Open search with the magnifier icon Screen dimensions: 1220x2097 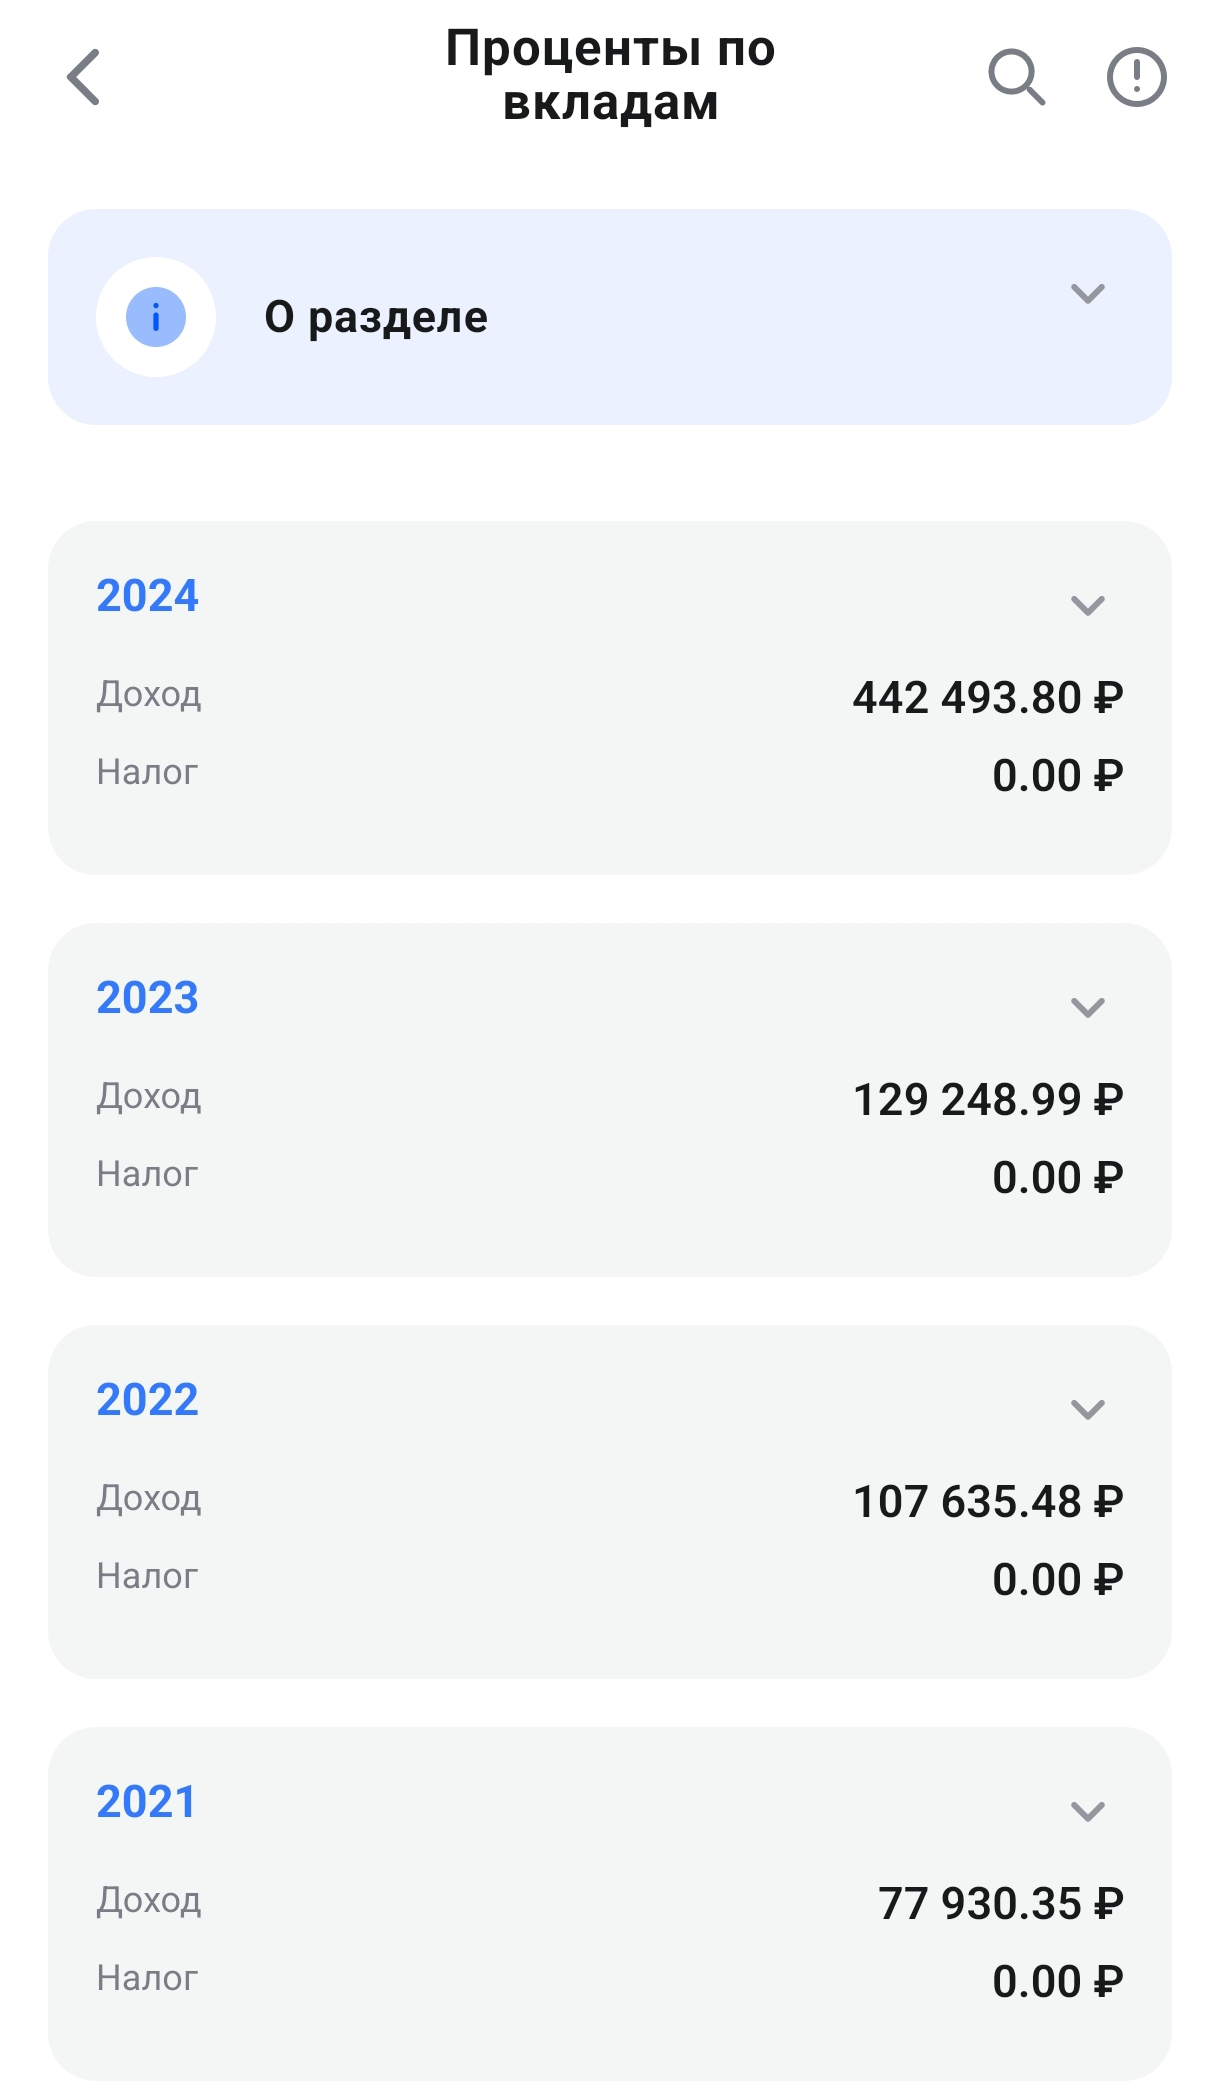(x=1016, y=77)
